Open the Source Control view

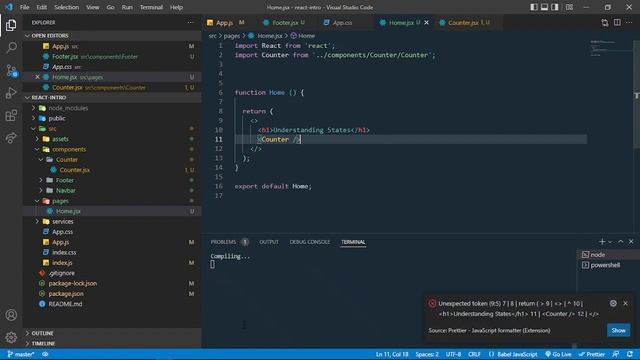coord(11,71)
